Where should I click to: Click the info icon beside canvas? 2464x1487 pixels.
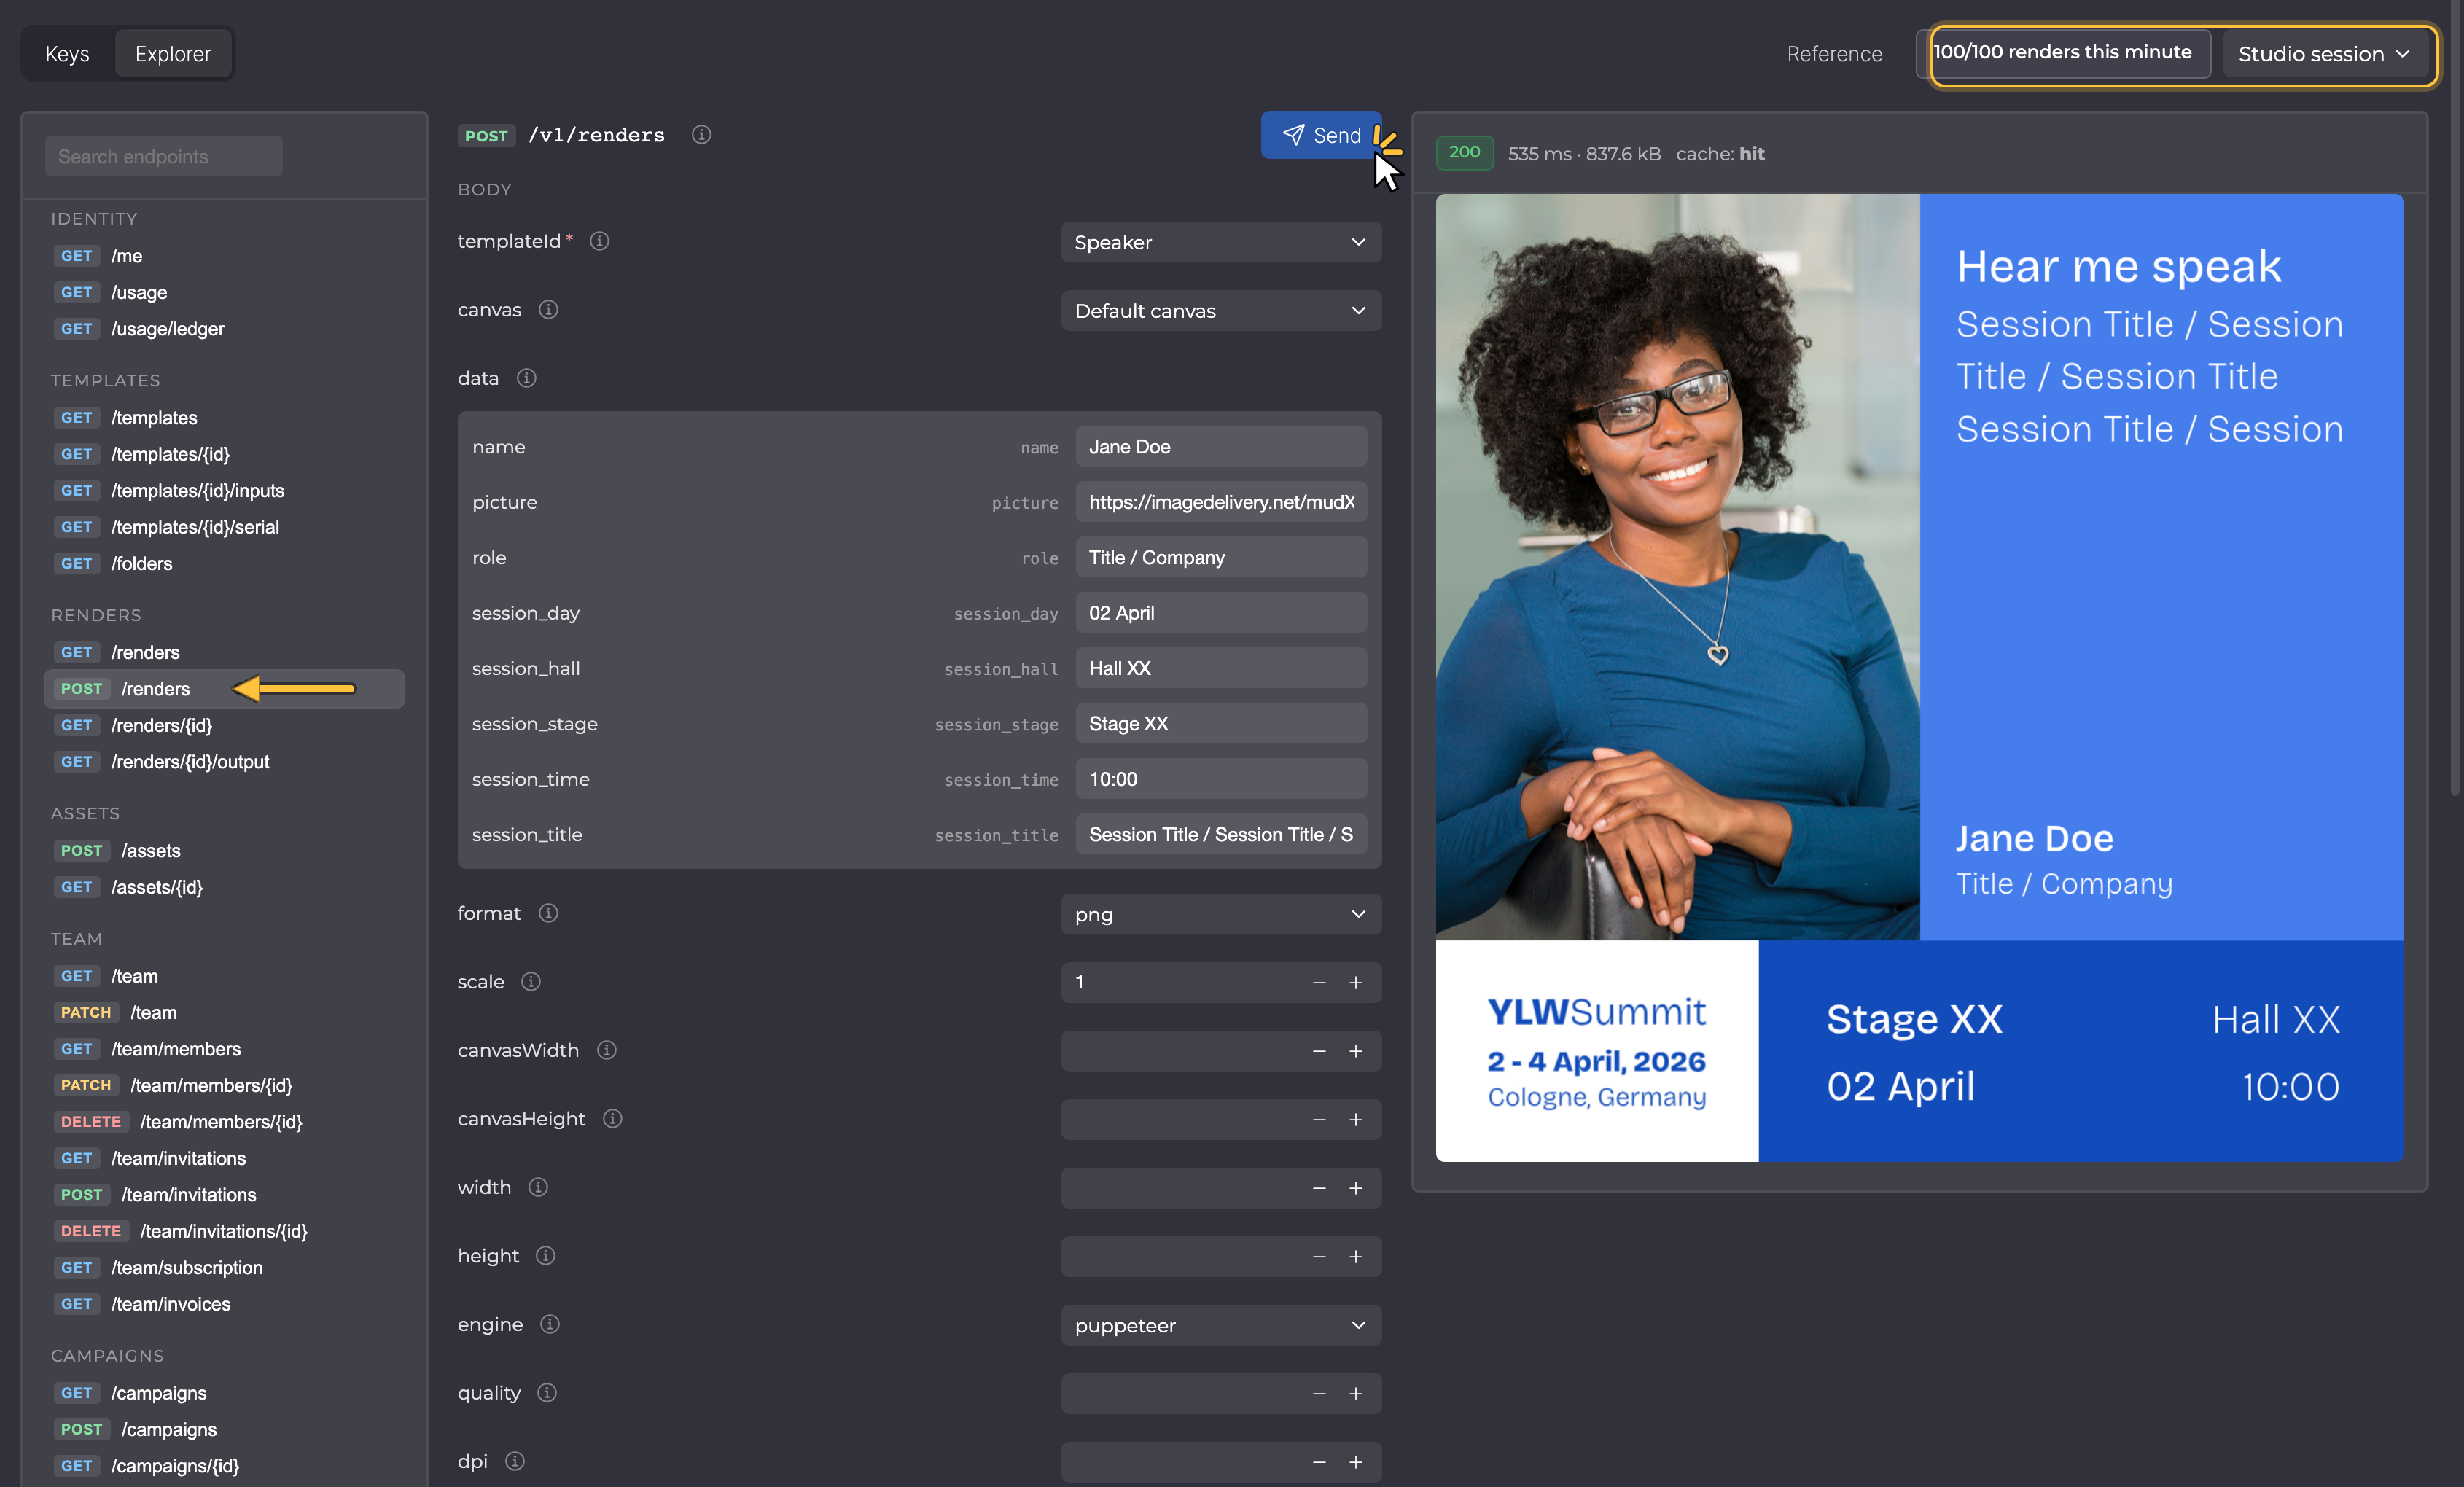[548, 310]
